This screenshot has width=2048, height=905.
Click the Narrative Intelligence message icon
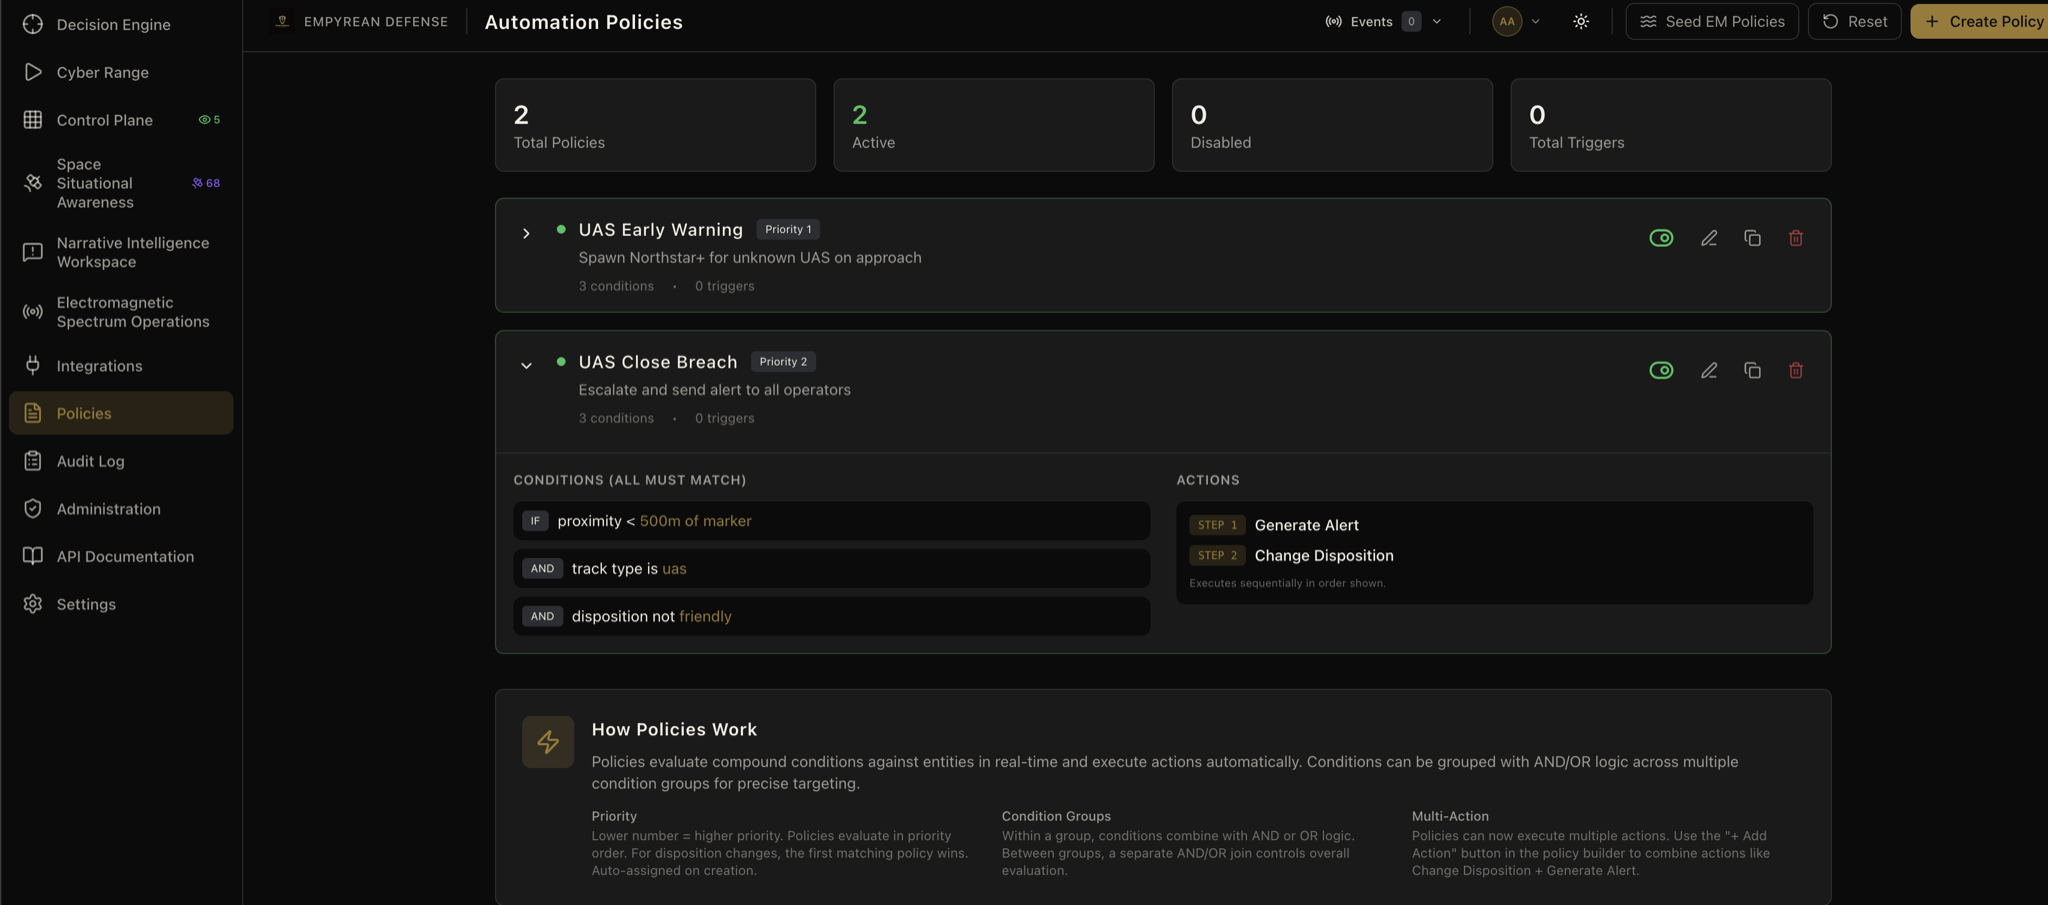coord(33,252)
